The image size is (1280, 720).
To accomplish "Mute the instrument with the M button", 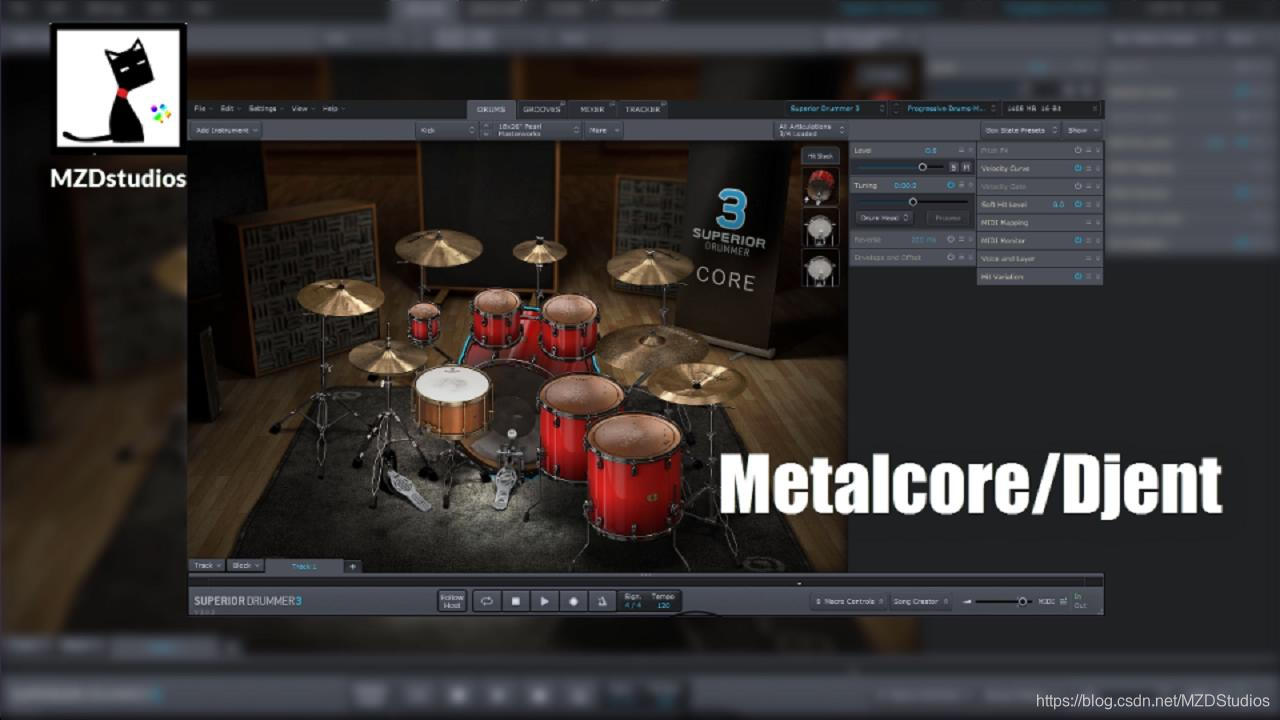I will tap(966, 167).
